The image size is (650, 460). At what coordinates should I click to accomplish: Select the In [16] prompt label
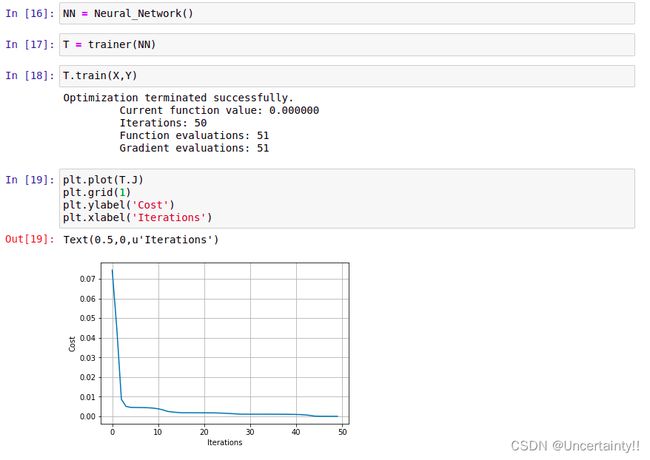point(30,13)
